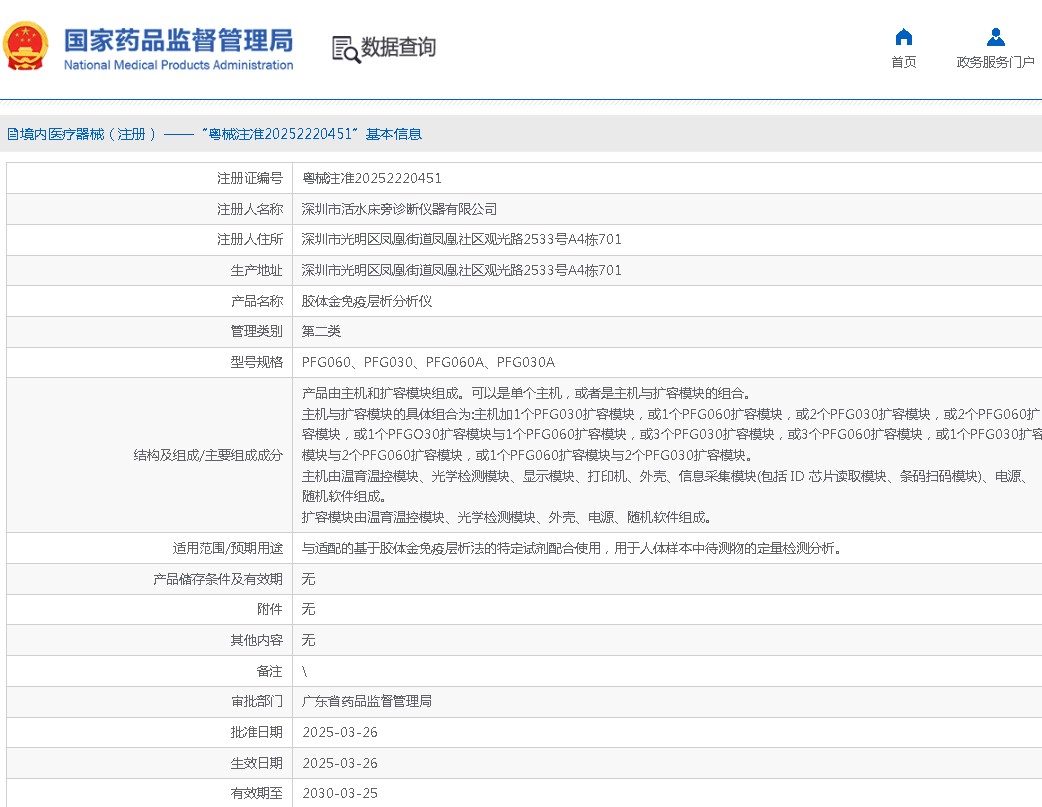Open the 首页 text link
This screenshot has width=1042, height=807.
tap(903, 62)
